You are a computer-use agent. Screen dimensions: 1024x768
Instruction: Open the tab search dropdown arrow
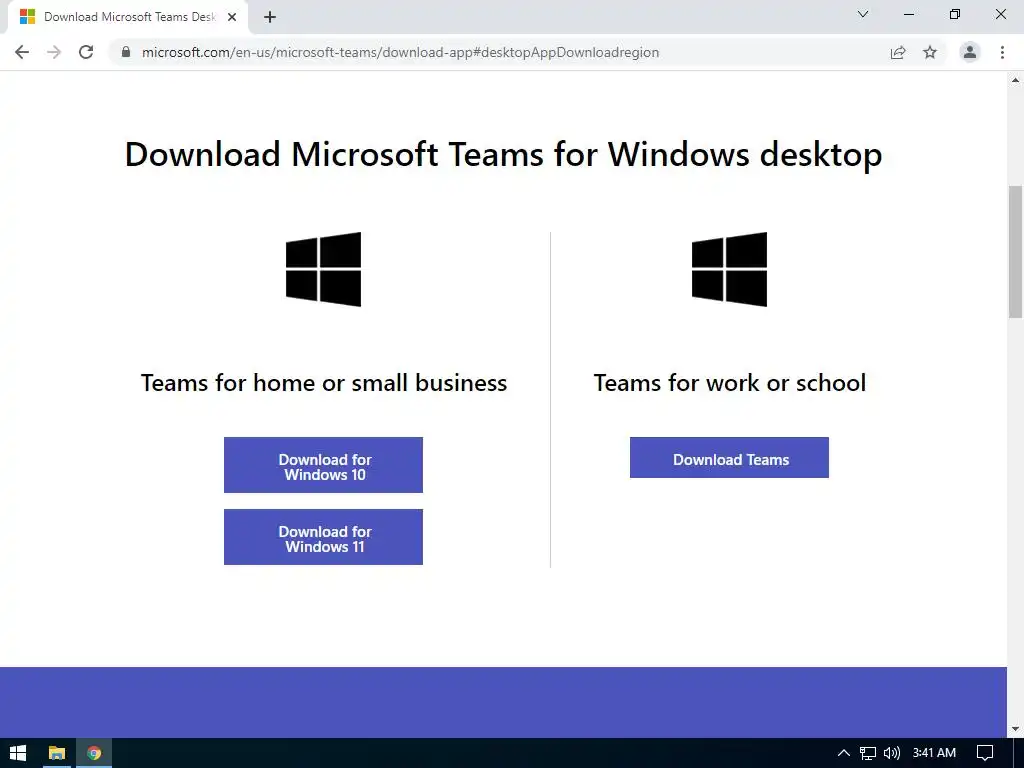pos(863,14)
